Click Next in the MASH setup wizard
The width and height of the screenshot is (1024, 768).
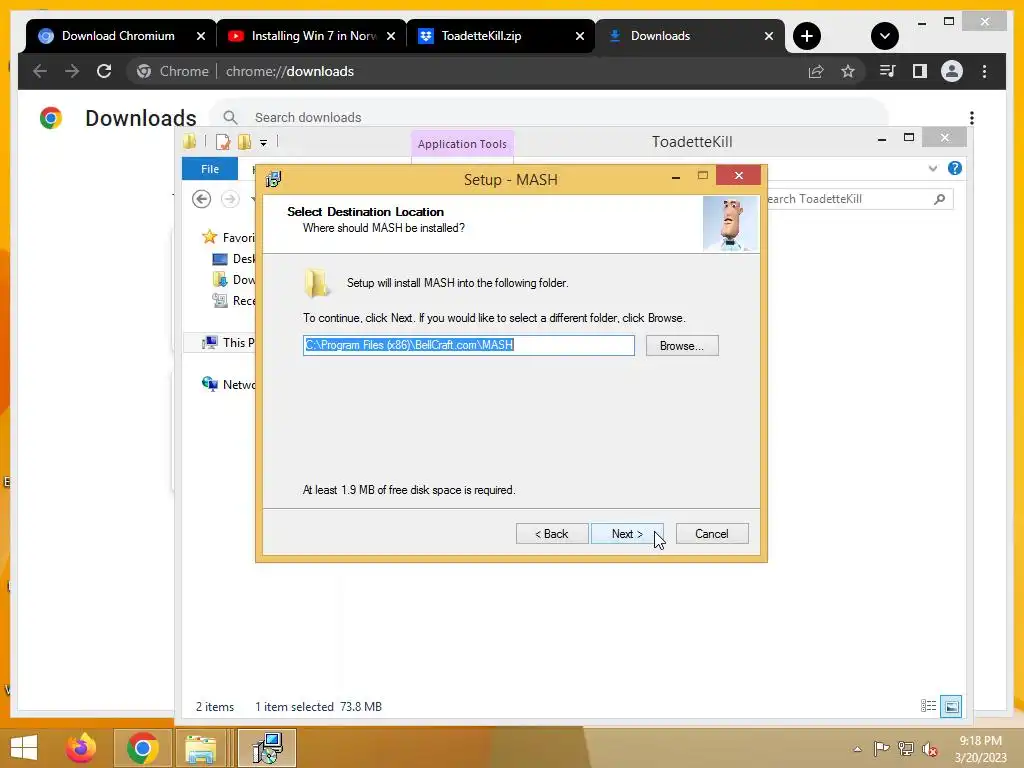[x=627, y=534]
